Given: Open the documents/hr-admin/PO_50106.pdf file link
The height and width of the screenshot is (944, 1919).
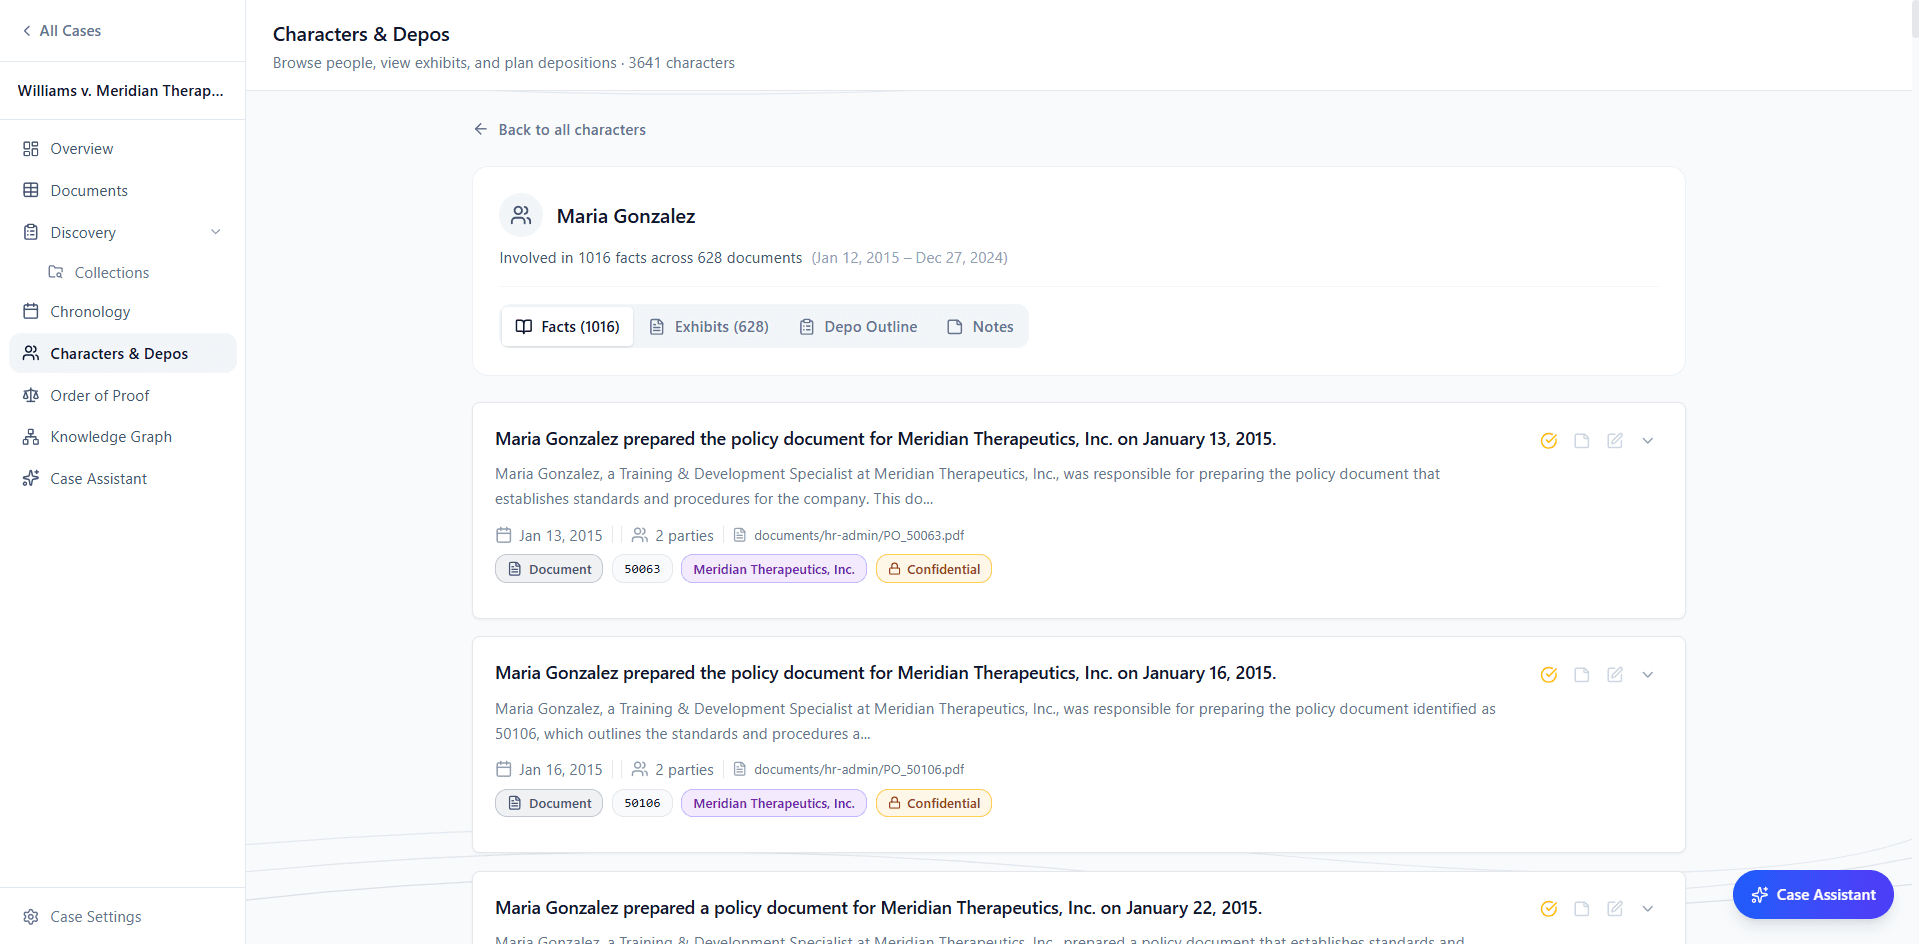Looking at the screenshot, I should coord(858,770).
